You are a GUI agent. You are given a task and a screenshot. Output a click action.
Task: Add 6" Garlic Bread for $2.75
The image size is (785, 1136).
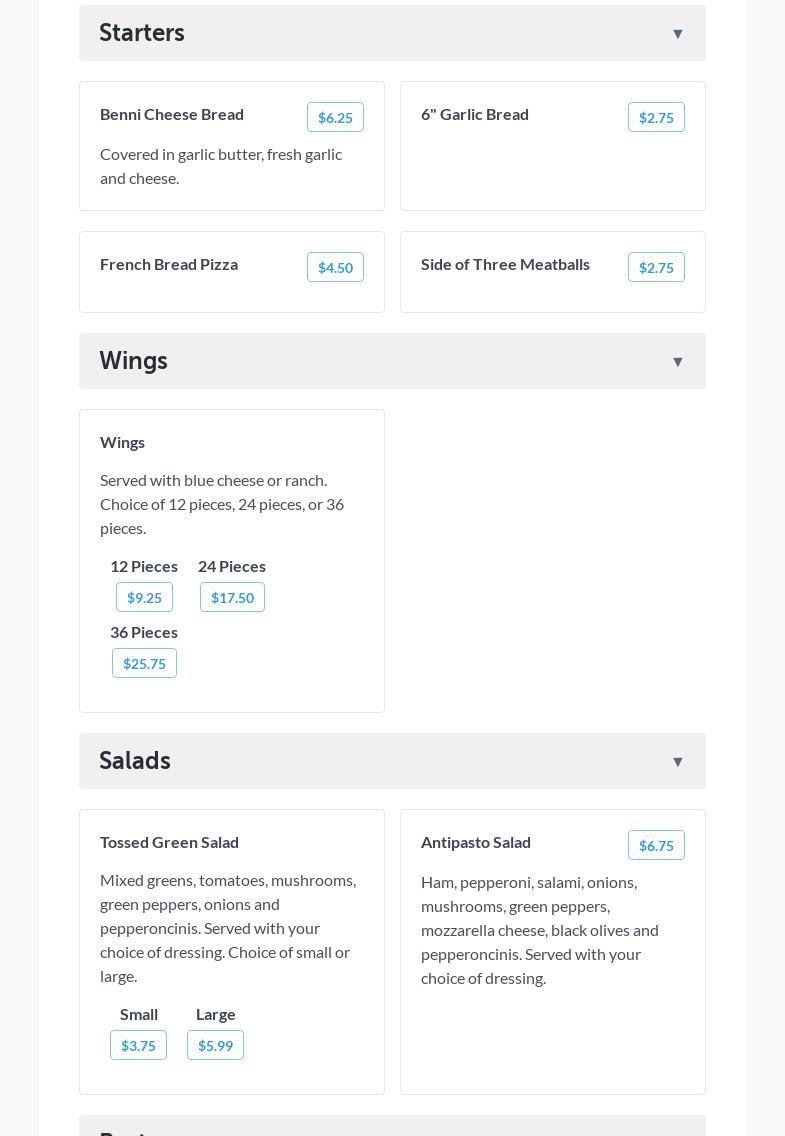click(x=656, y=117)
